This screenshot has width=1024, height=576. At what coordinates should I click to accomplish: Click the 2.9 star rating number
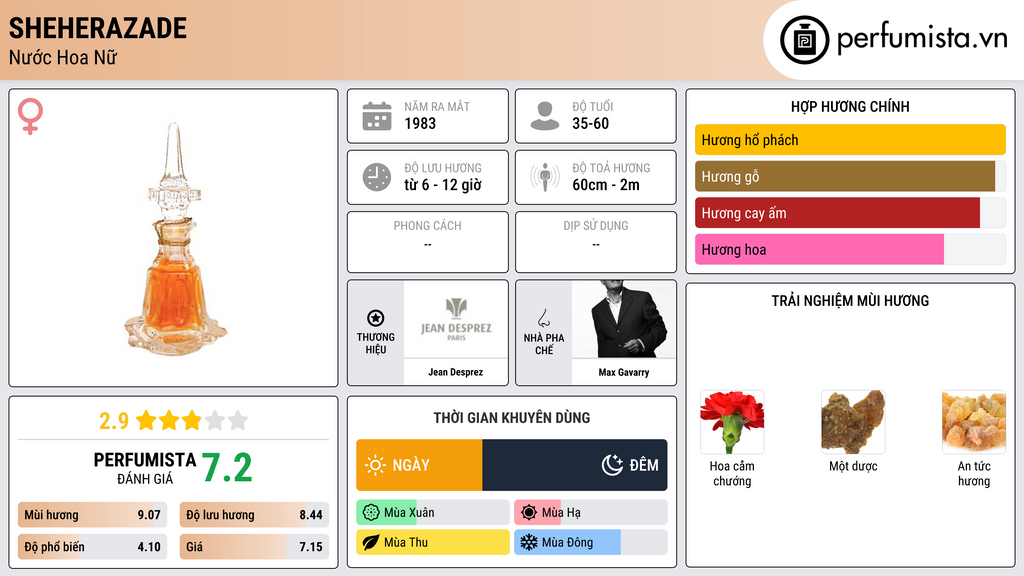(114, 421)
